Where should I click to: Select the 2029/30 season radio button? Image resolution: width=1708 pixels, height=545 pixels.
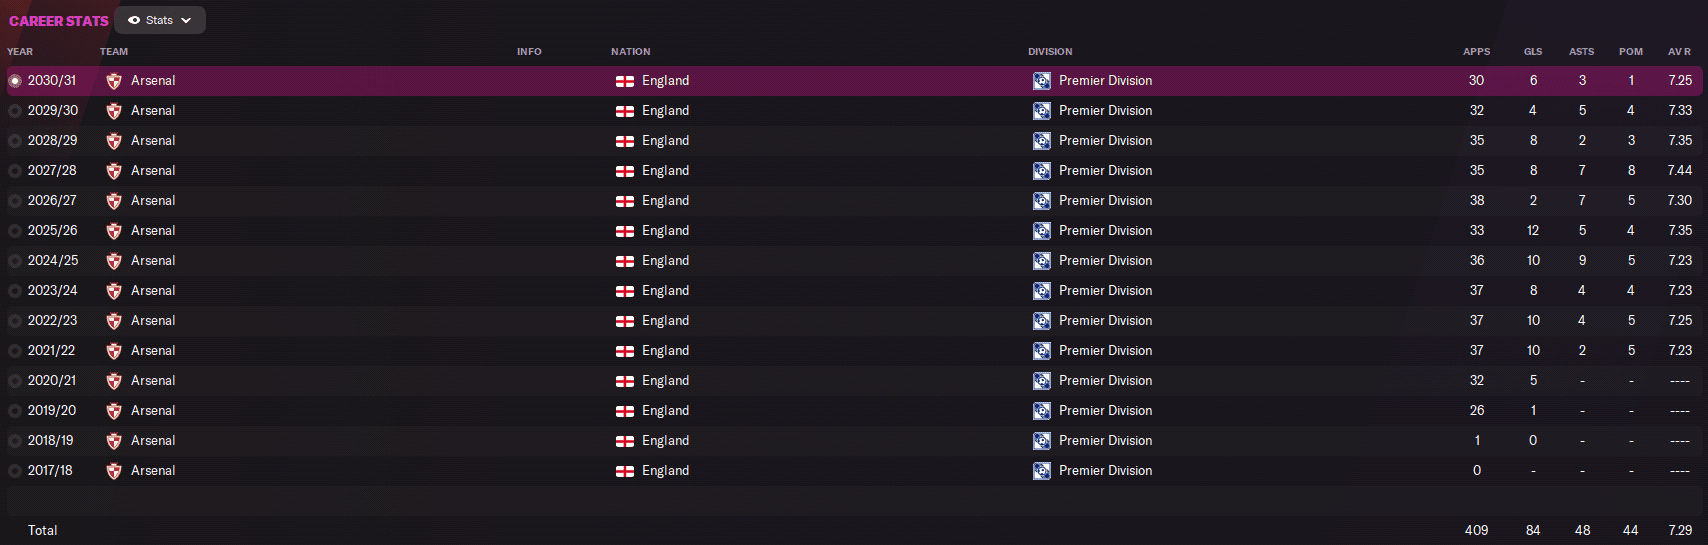[15, 111]
